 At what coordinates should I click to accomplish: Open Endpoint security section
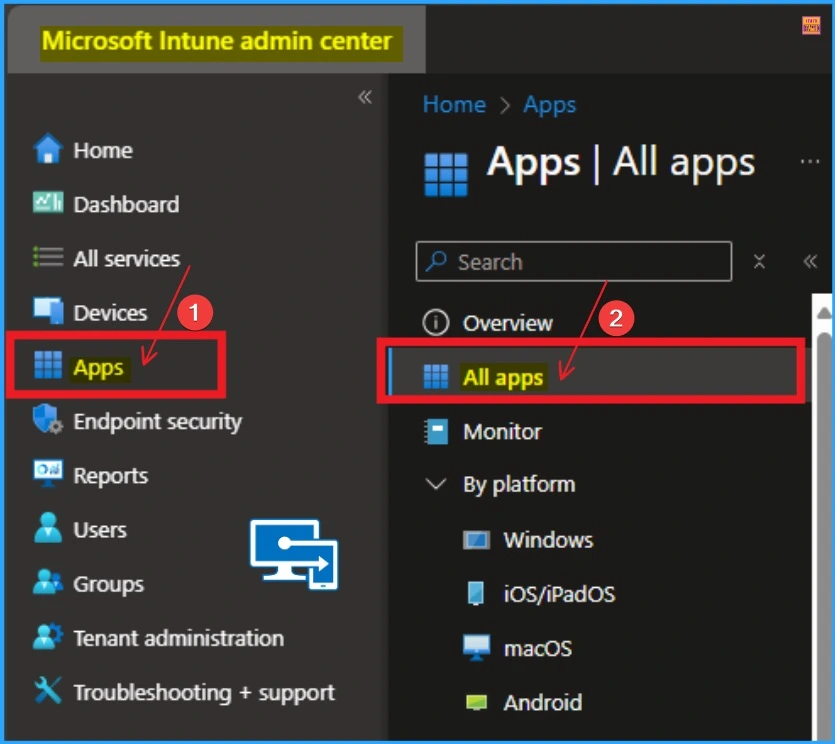(x=158, y=422)
